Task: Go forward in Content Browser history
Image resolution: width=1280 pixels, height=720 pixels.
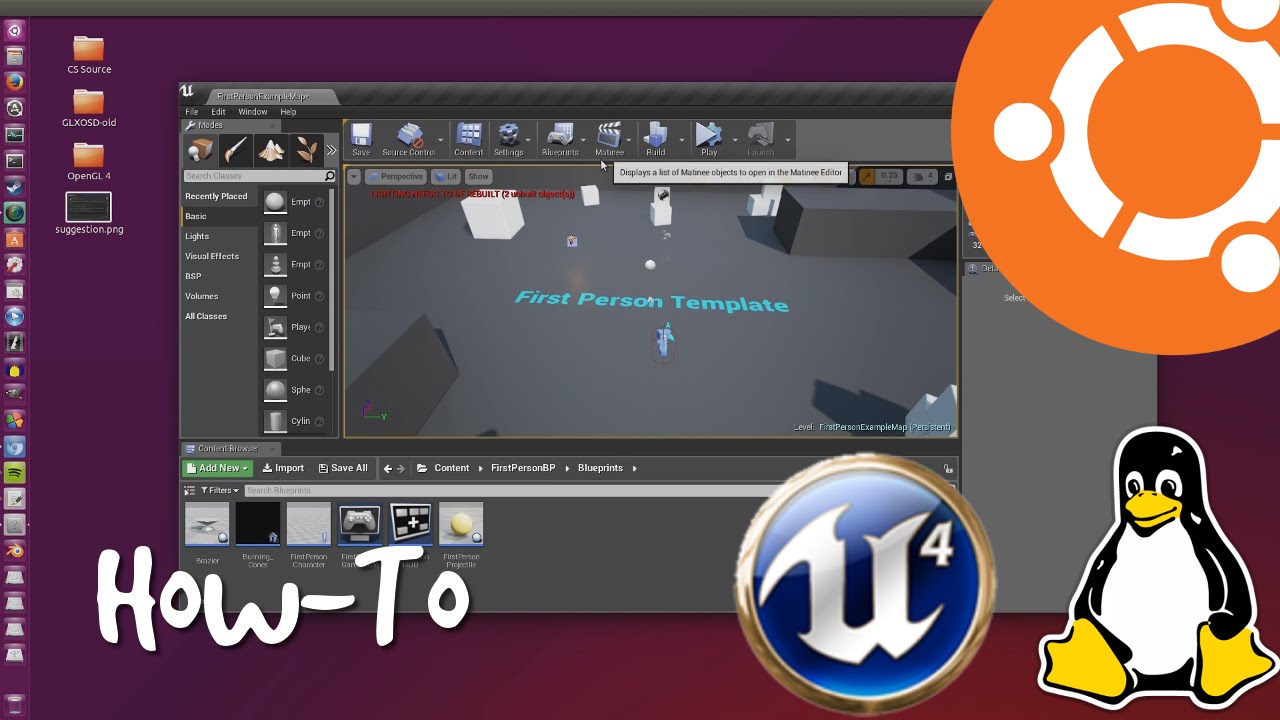Action: [401, 468]
